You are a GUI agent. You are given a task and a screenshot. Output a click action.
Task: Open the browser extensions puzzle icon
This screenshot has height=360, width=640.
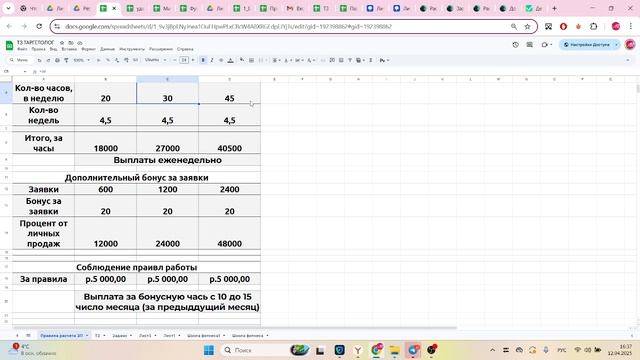click(x=593, y=27)
